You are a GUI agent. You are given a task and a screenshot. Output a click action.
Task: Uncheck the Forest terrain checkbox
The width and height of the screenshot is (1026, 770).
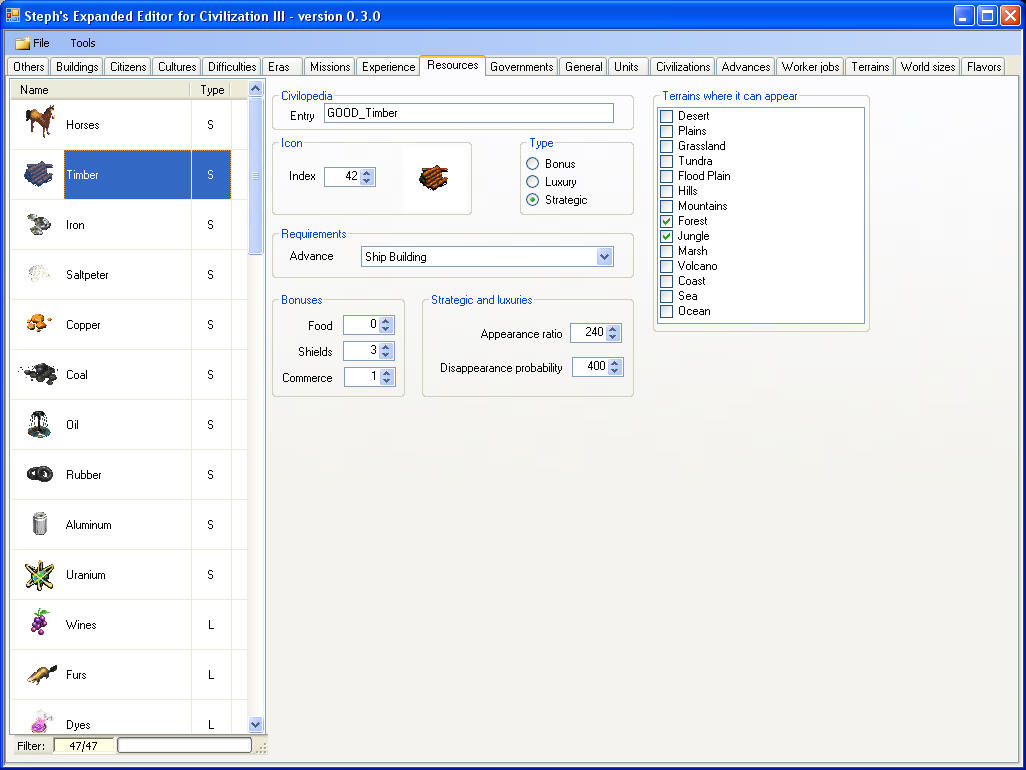[667, 221]
